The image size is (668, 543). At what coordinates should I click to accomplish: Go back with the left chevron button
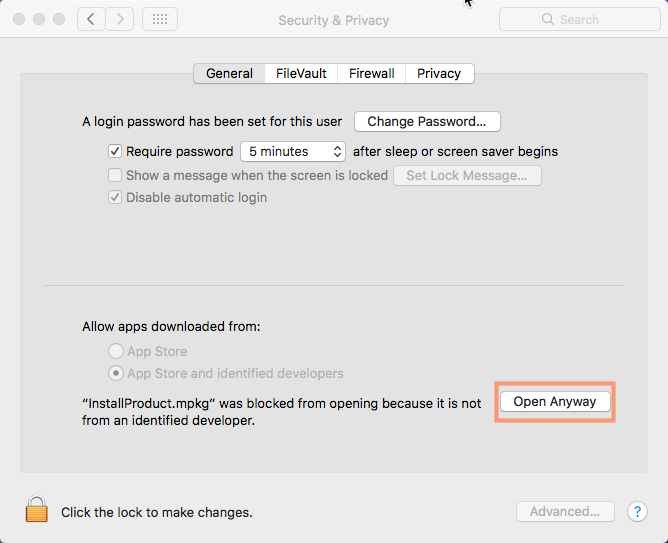pos(91,19)
